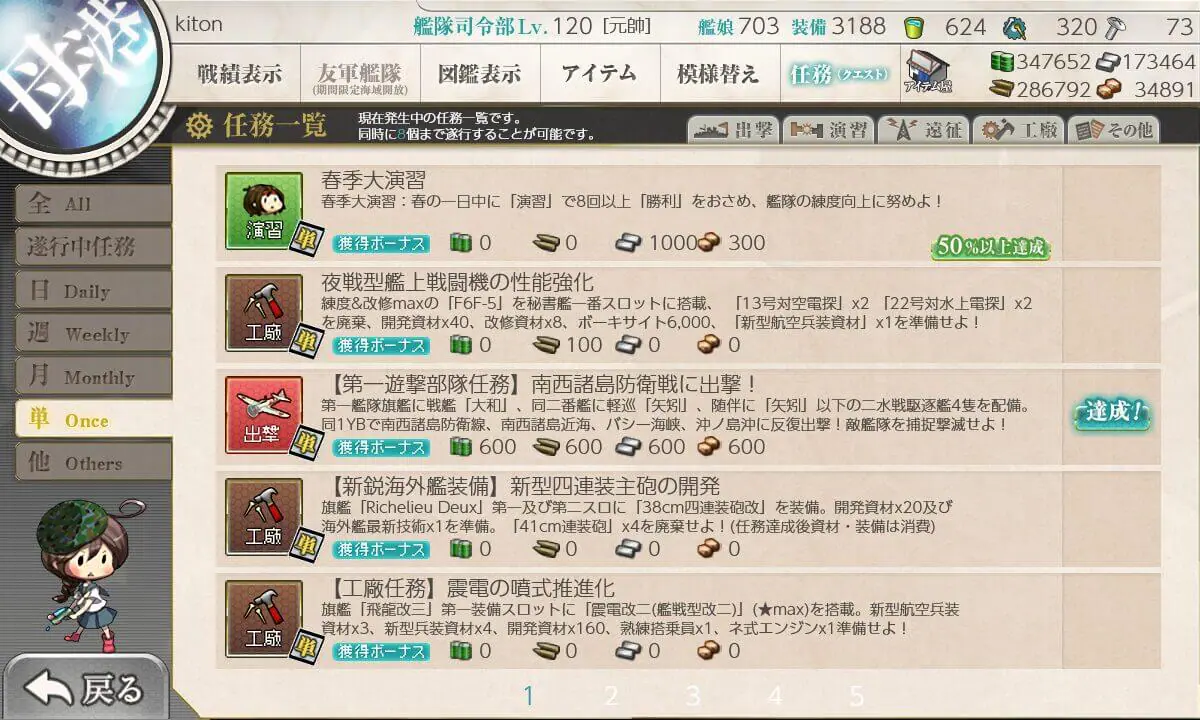Screen dimensions: 1200x720
Task: Filter quests by 工廠 arsenal category
Action: tap(1017, 129)
